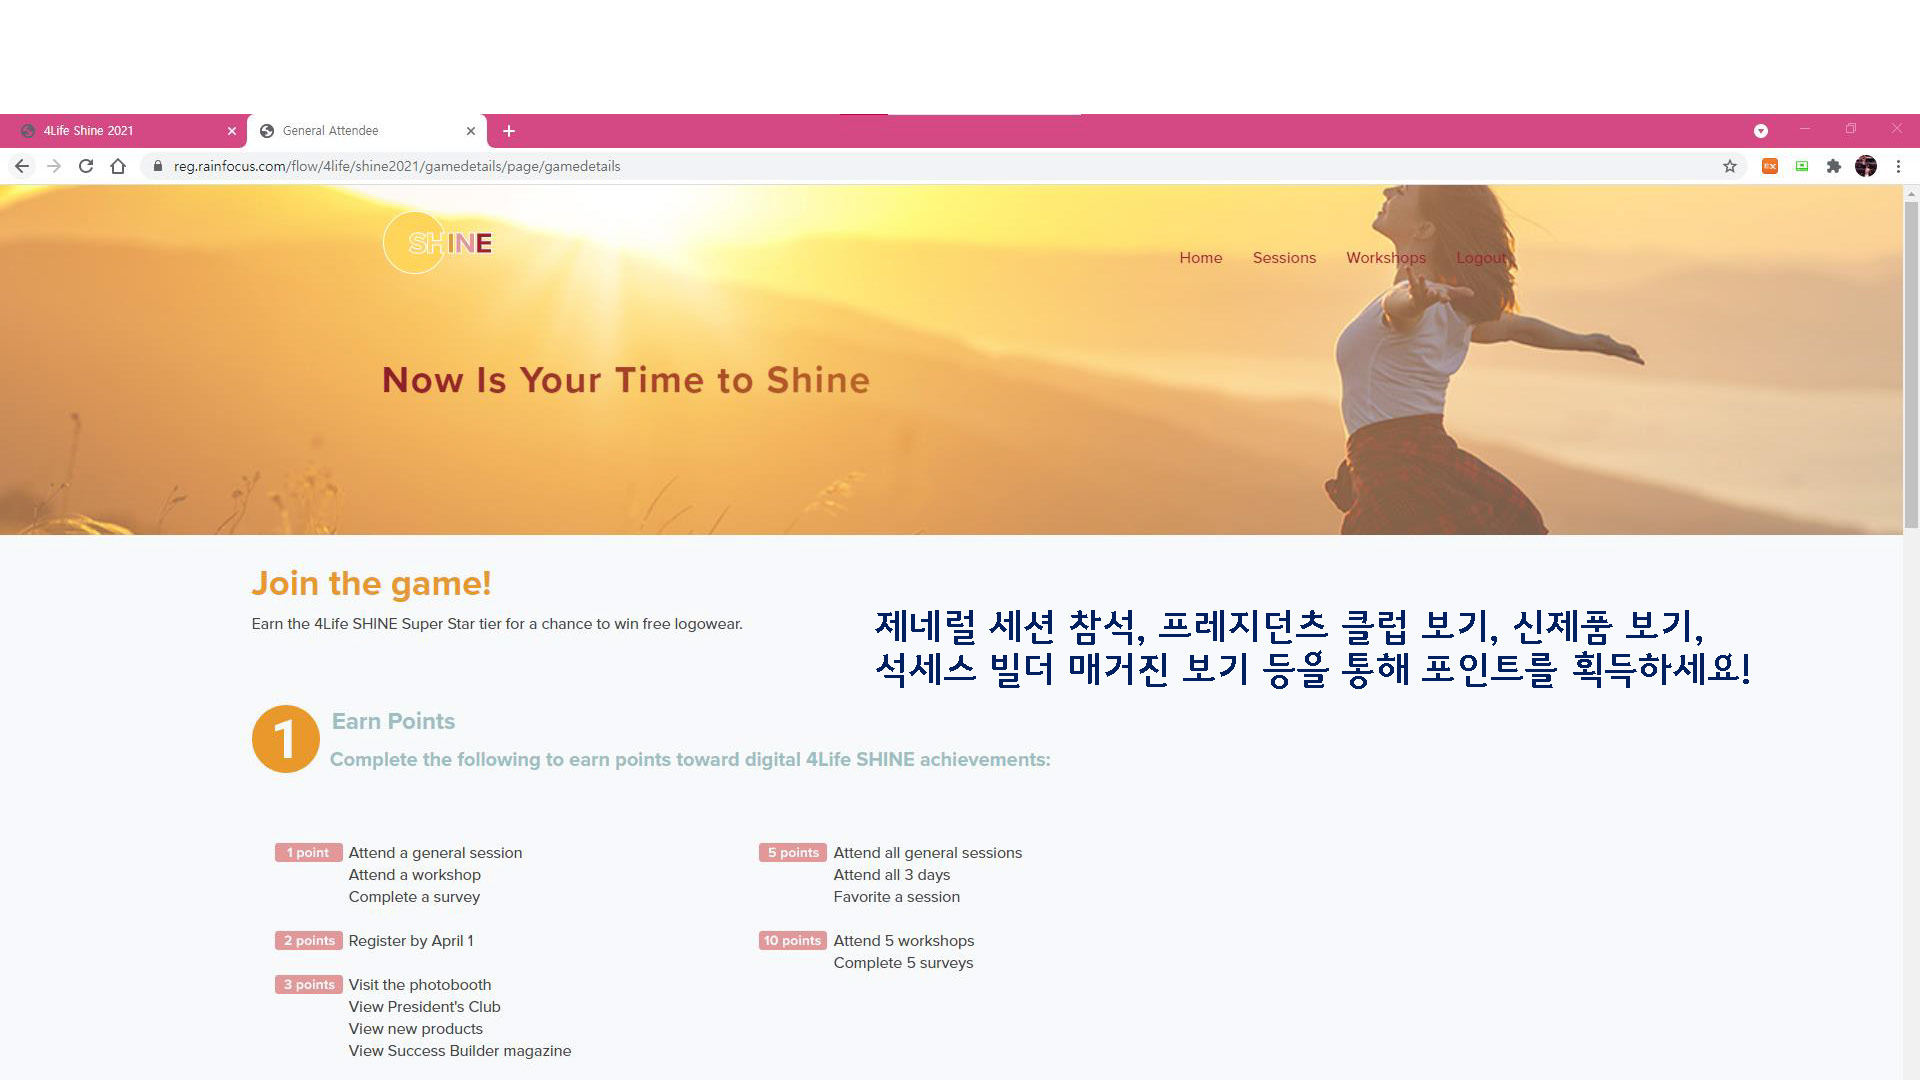1920x1080 pixels.
Task: Click 'Attend all 3 days' text
Action: click(x=892, y=875)
